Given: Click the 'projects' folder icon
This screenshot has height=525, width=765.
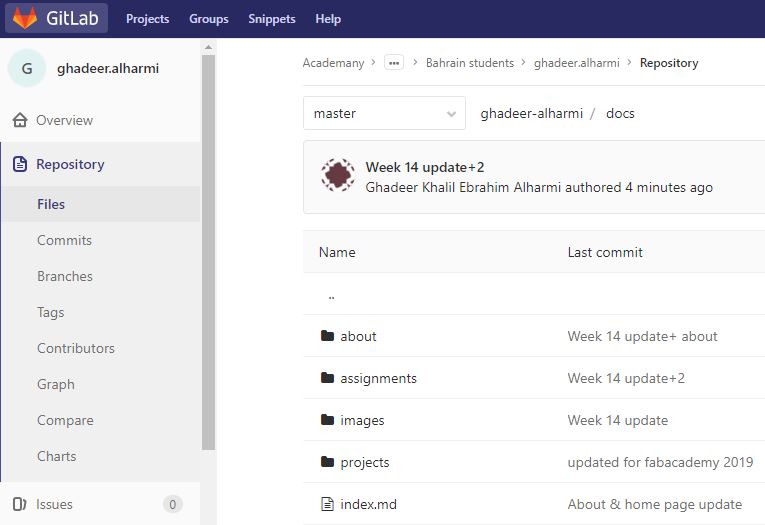Looking at the screenshot, I should pyautogui.click(x=327, y=462).
